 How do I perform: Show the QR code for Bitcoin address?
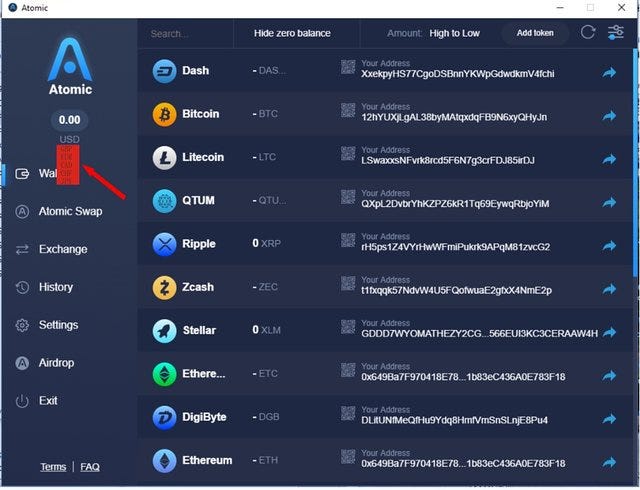348,110
